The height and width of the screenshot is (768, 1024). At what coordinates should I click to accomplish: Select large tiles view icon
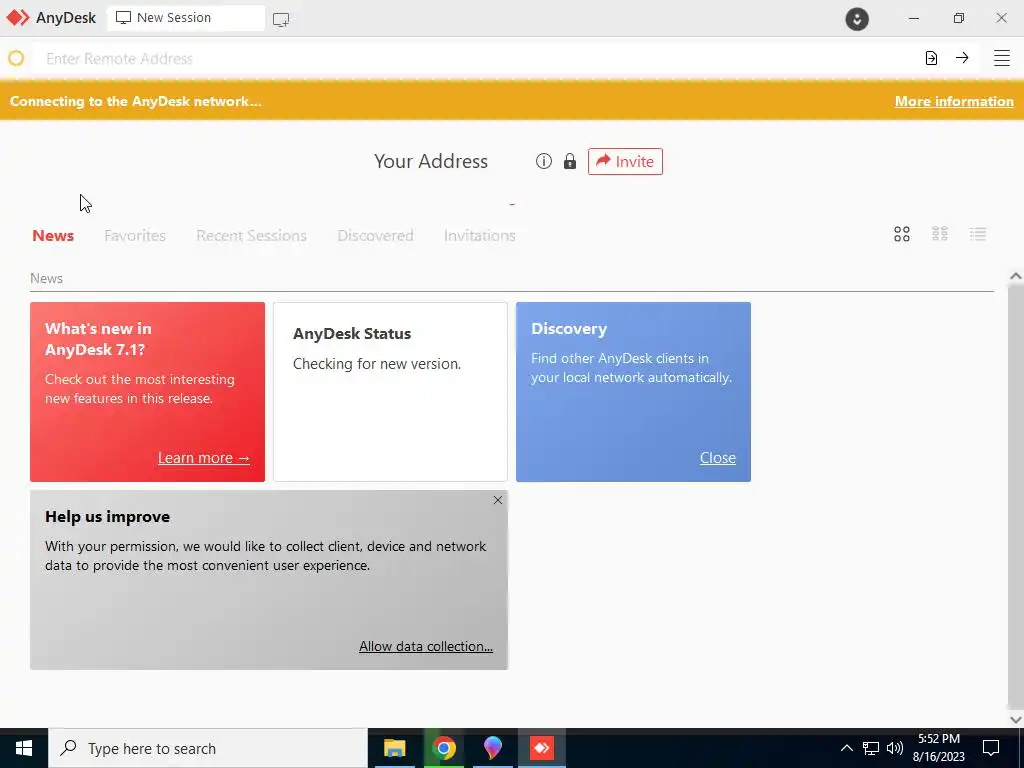pyautogui.click(x=902, y=234)
